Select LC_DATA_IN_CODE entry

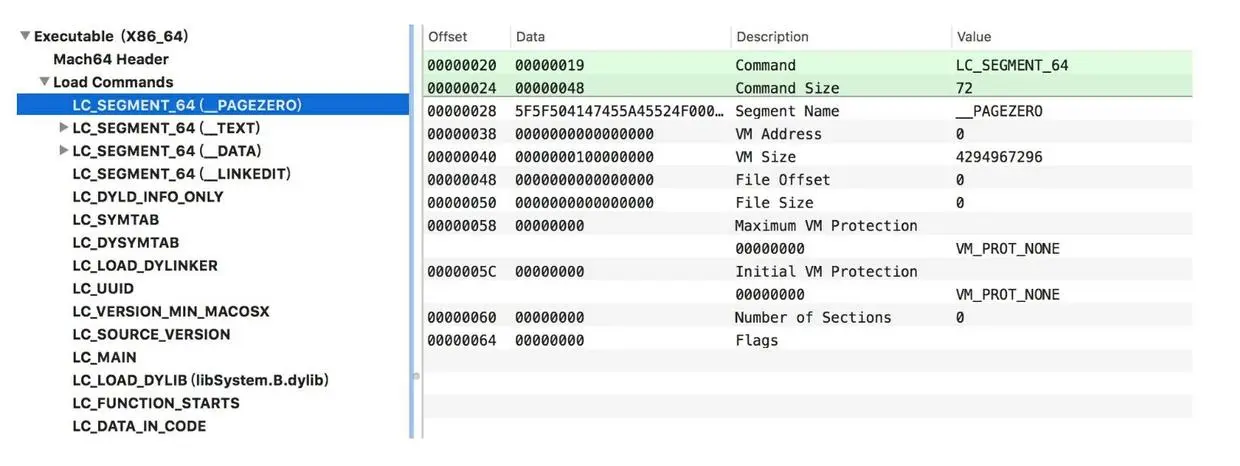click(139, 427)
